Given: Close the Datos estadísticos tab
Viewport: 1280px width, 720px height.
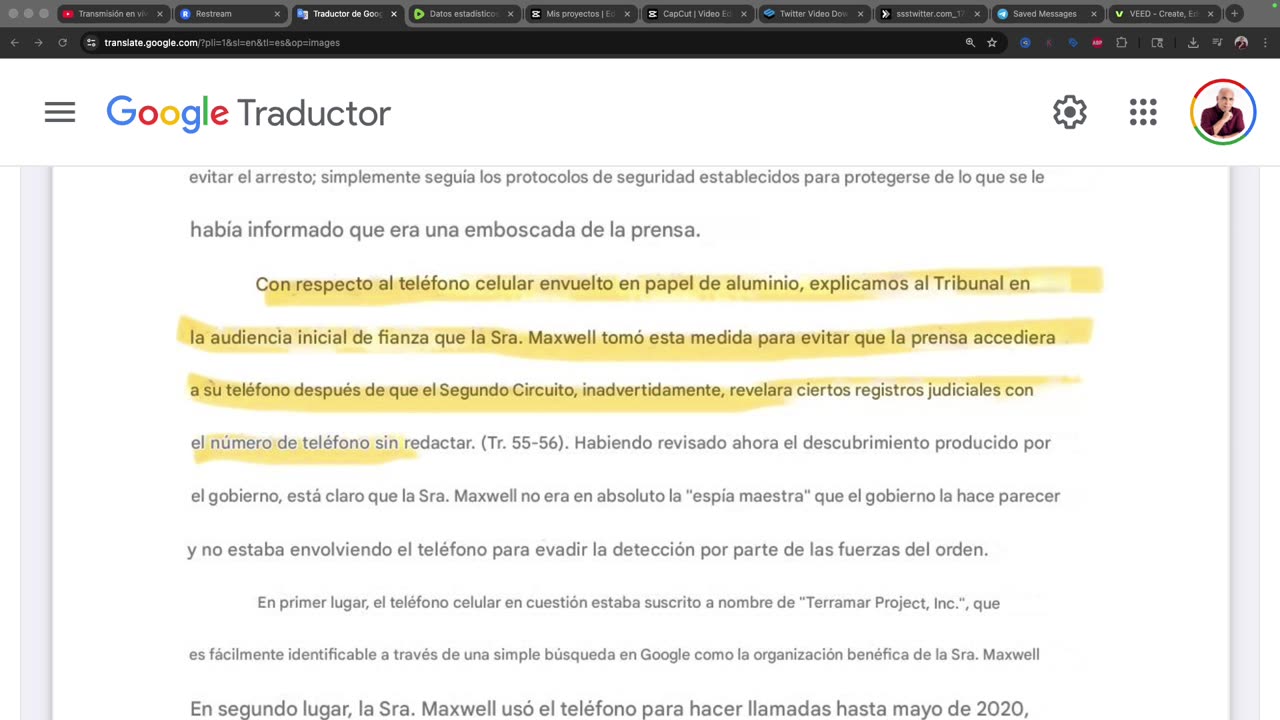Looking at the screenshot, I should 511,14.
